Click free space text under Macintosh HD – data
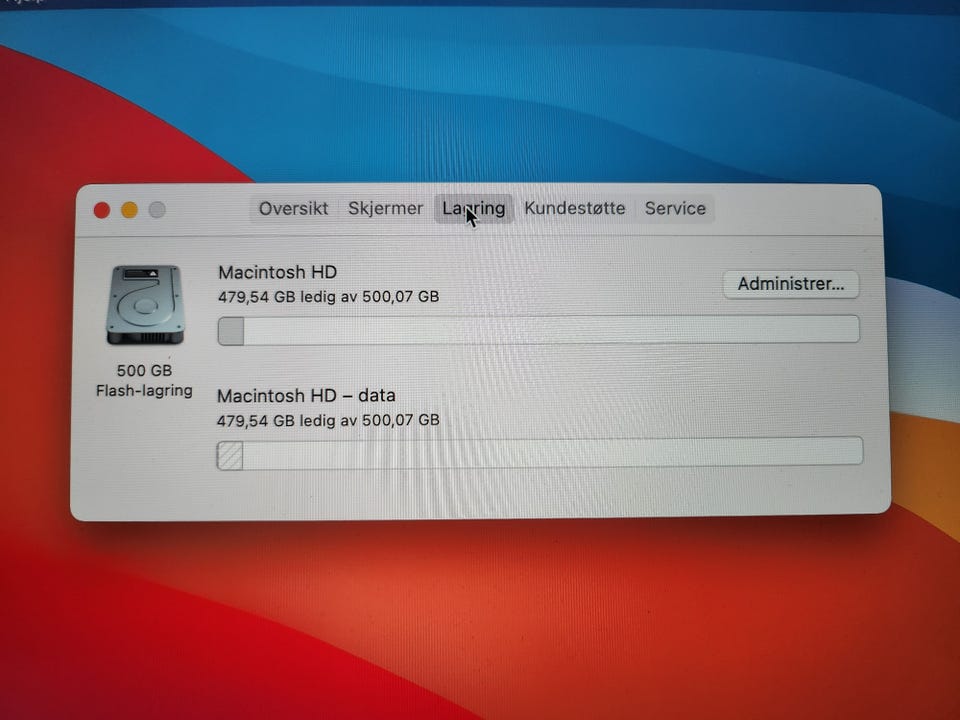The height and width of the screenshot is (720, 960). pyautogui.click(x=328, y=421)
